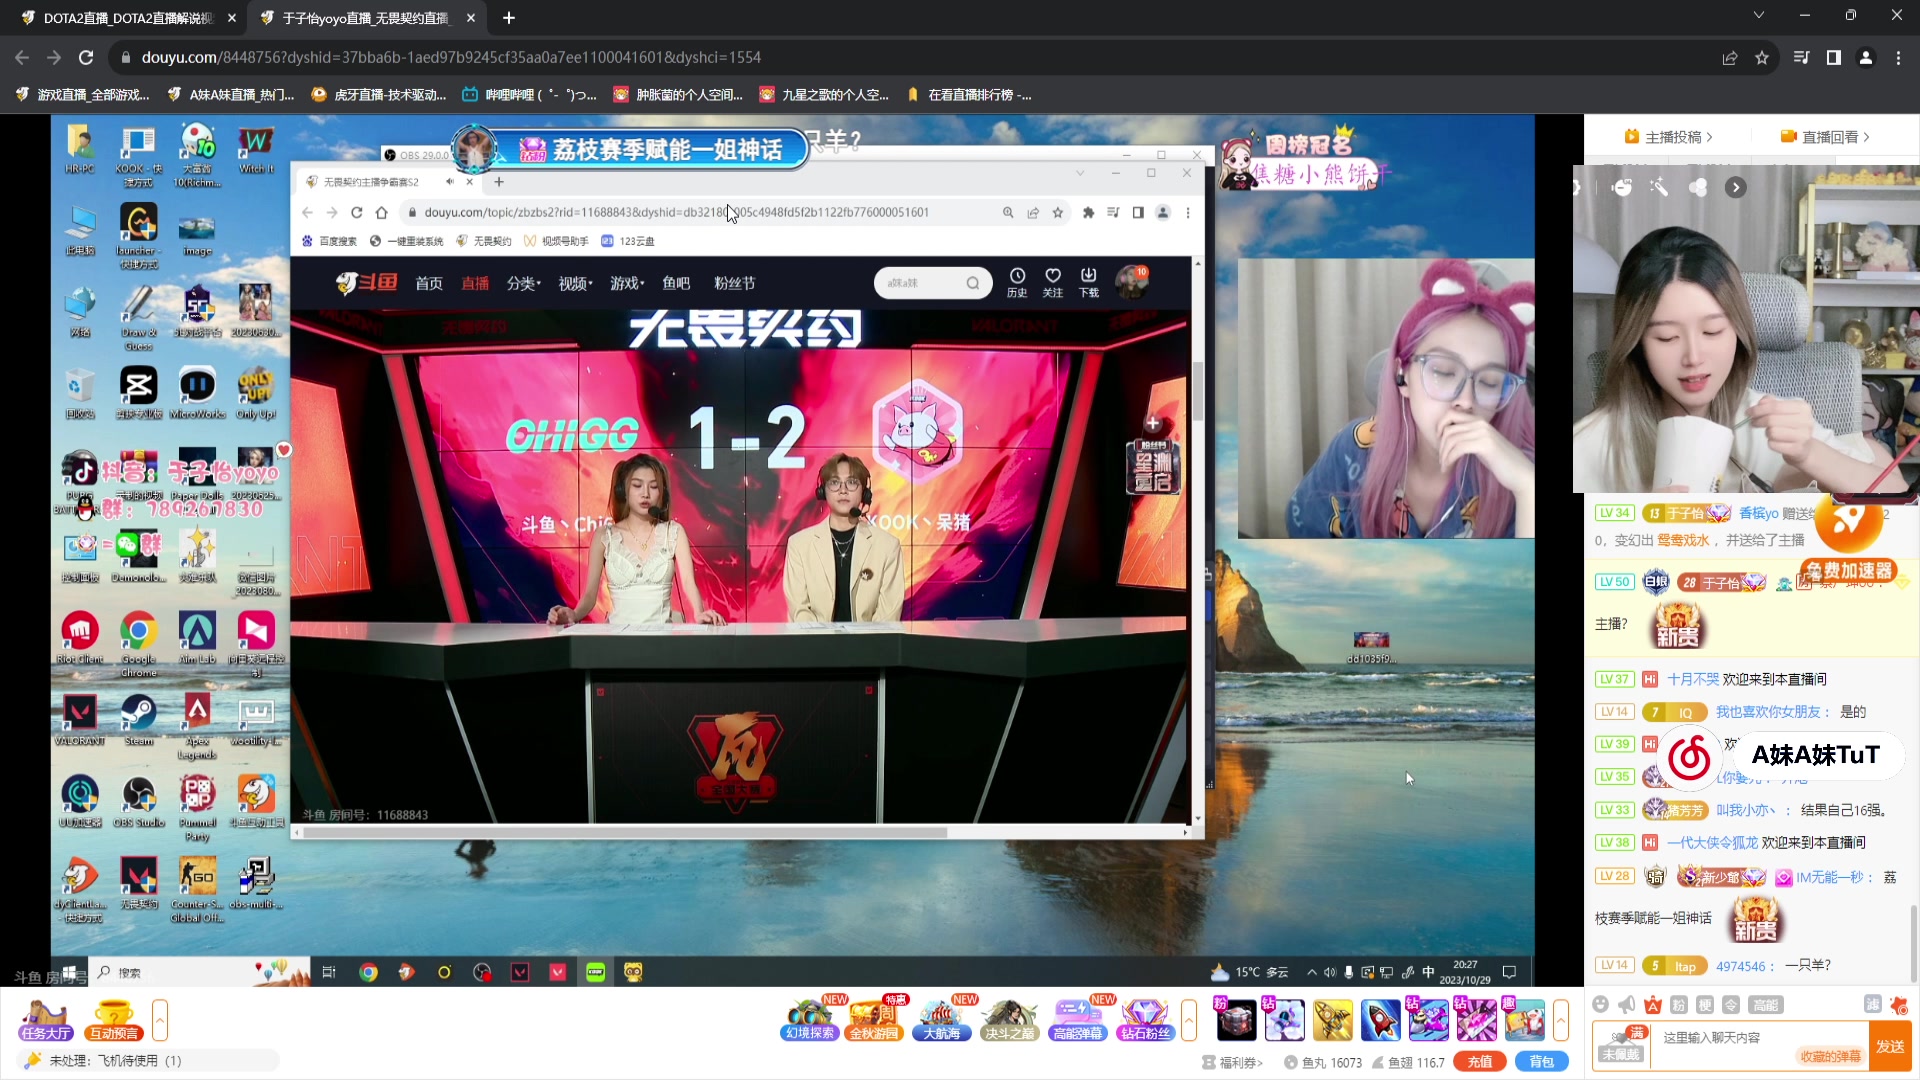Click chat panel vertical scrollbar

(1914, 945)
